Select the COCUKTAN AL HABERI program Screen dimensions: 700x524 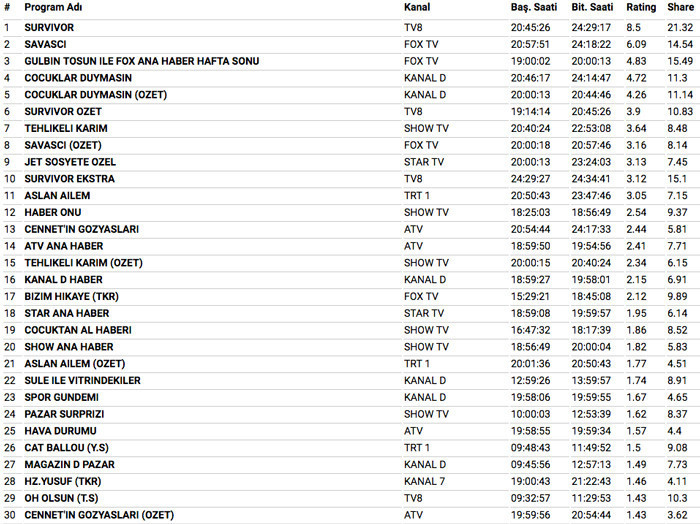pyautogui.click(x=78, y=330)
